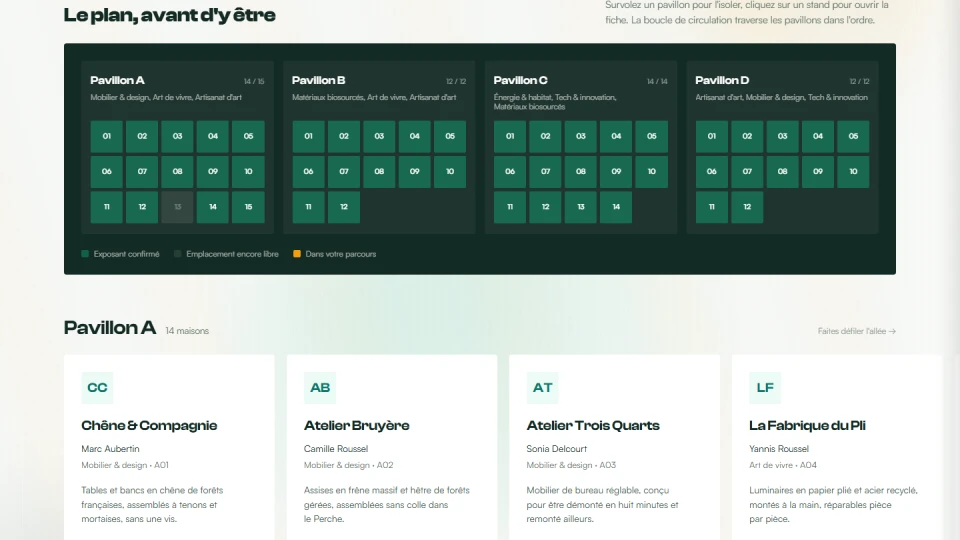This screenshot has height=540, width=960.
Task: Open La Fabrique du Pli card
Action: point(837,447)
